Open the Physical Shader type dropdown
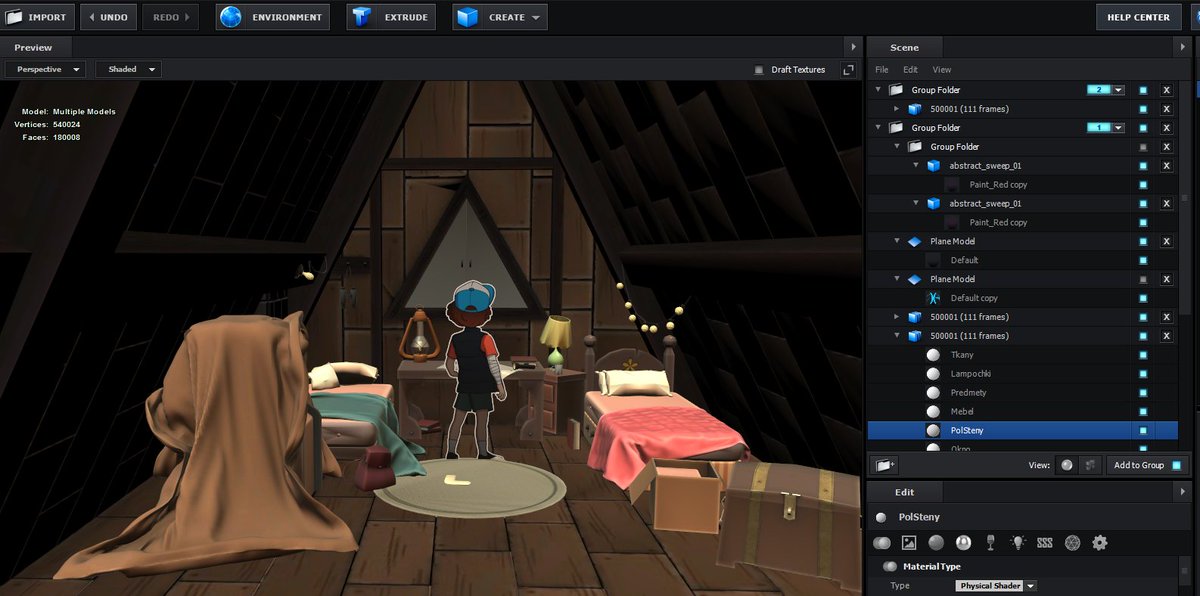The width and height of the screenshot is (1200, 596). [x=996, y=586]
